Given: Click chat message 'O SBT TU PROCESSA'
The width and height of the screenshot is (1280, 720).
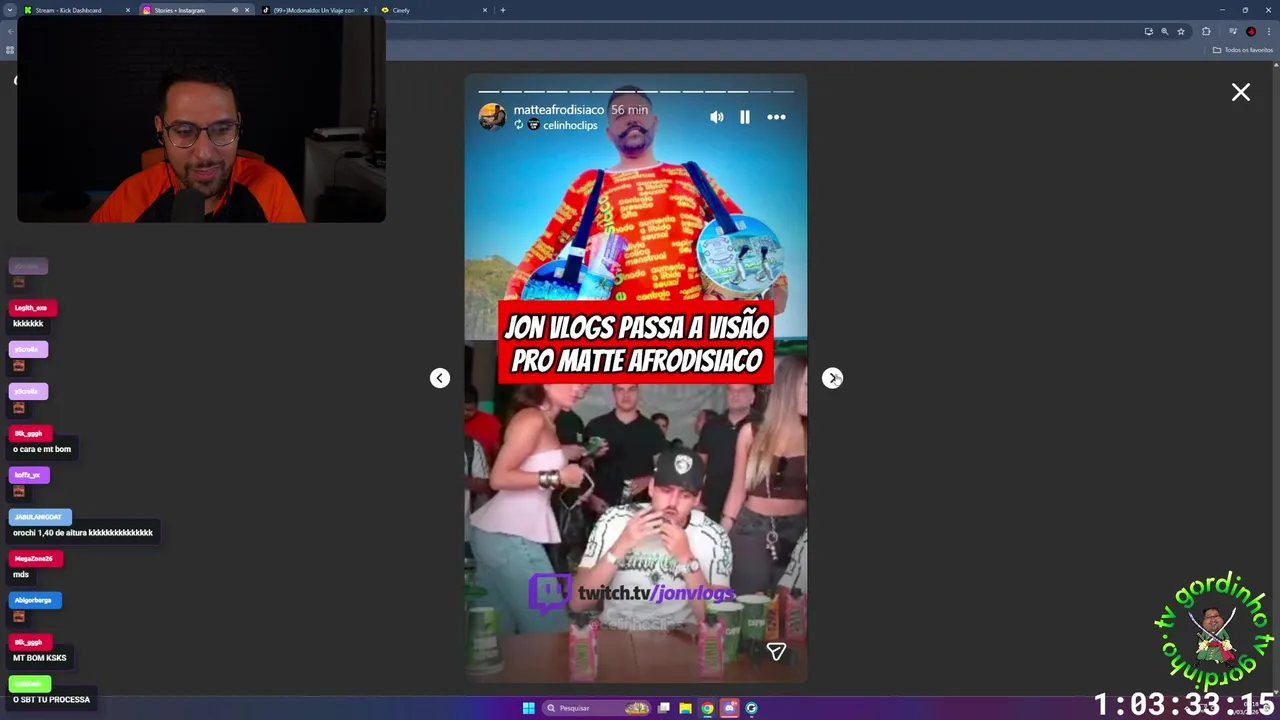Looking at the screenshot, I should point(51,699).
